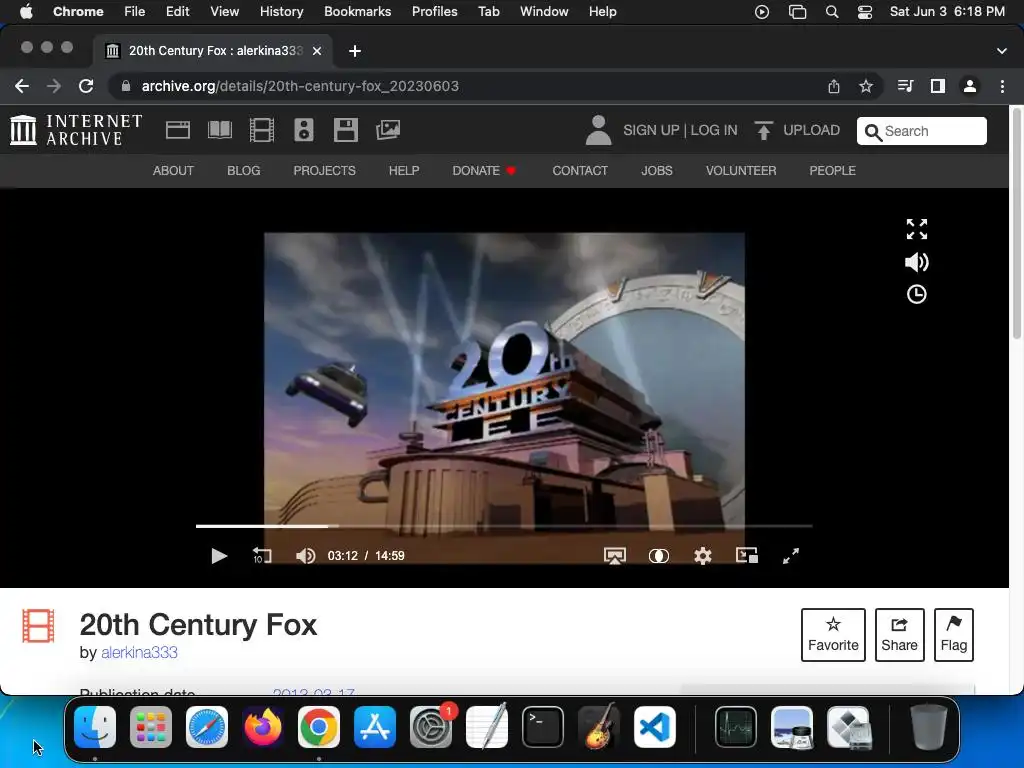
Task: Rewind 10 seconds button
Action: pyautogui.click(x=262, y=556)
